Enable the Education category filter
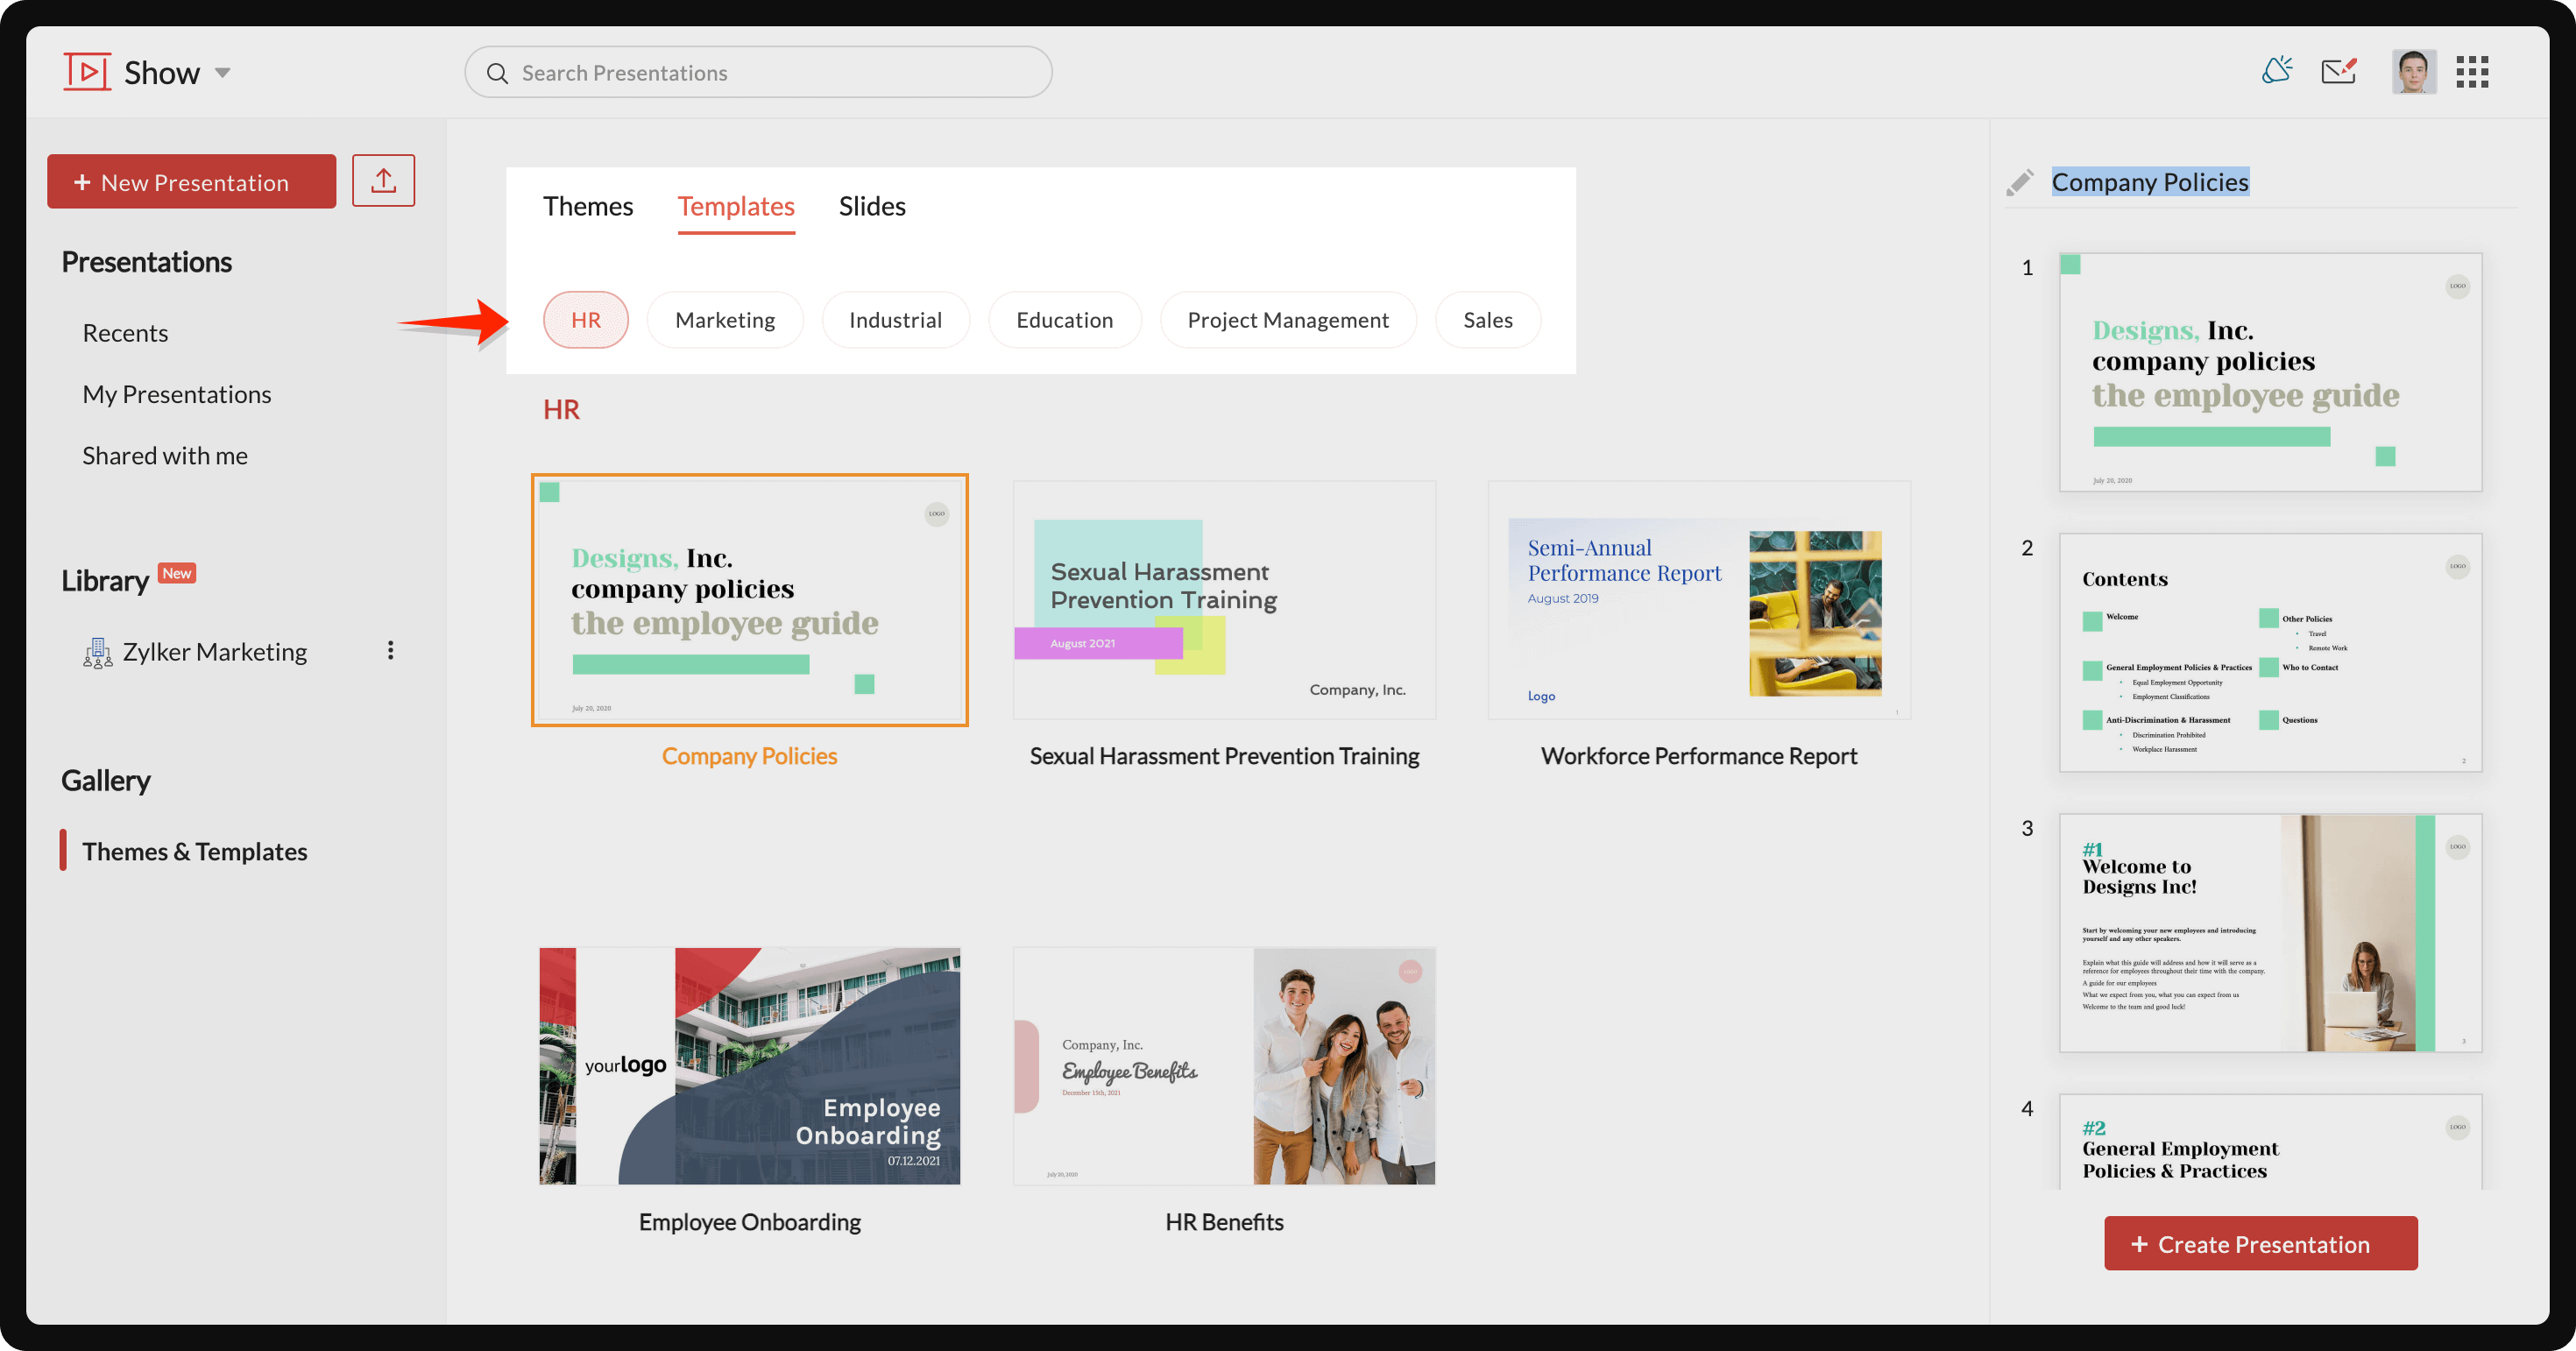The width and height of the screenshot is (2576, 1351). pos(1064,319)
